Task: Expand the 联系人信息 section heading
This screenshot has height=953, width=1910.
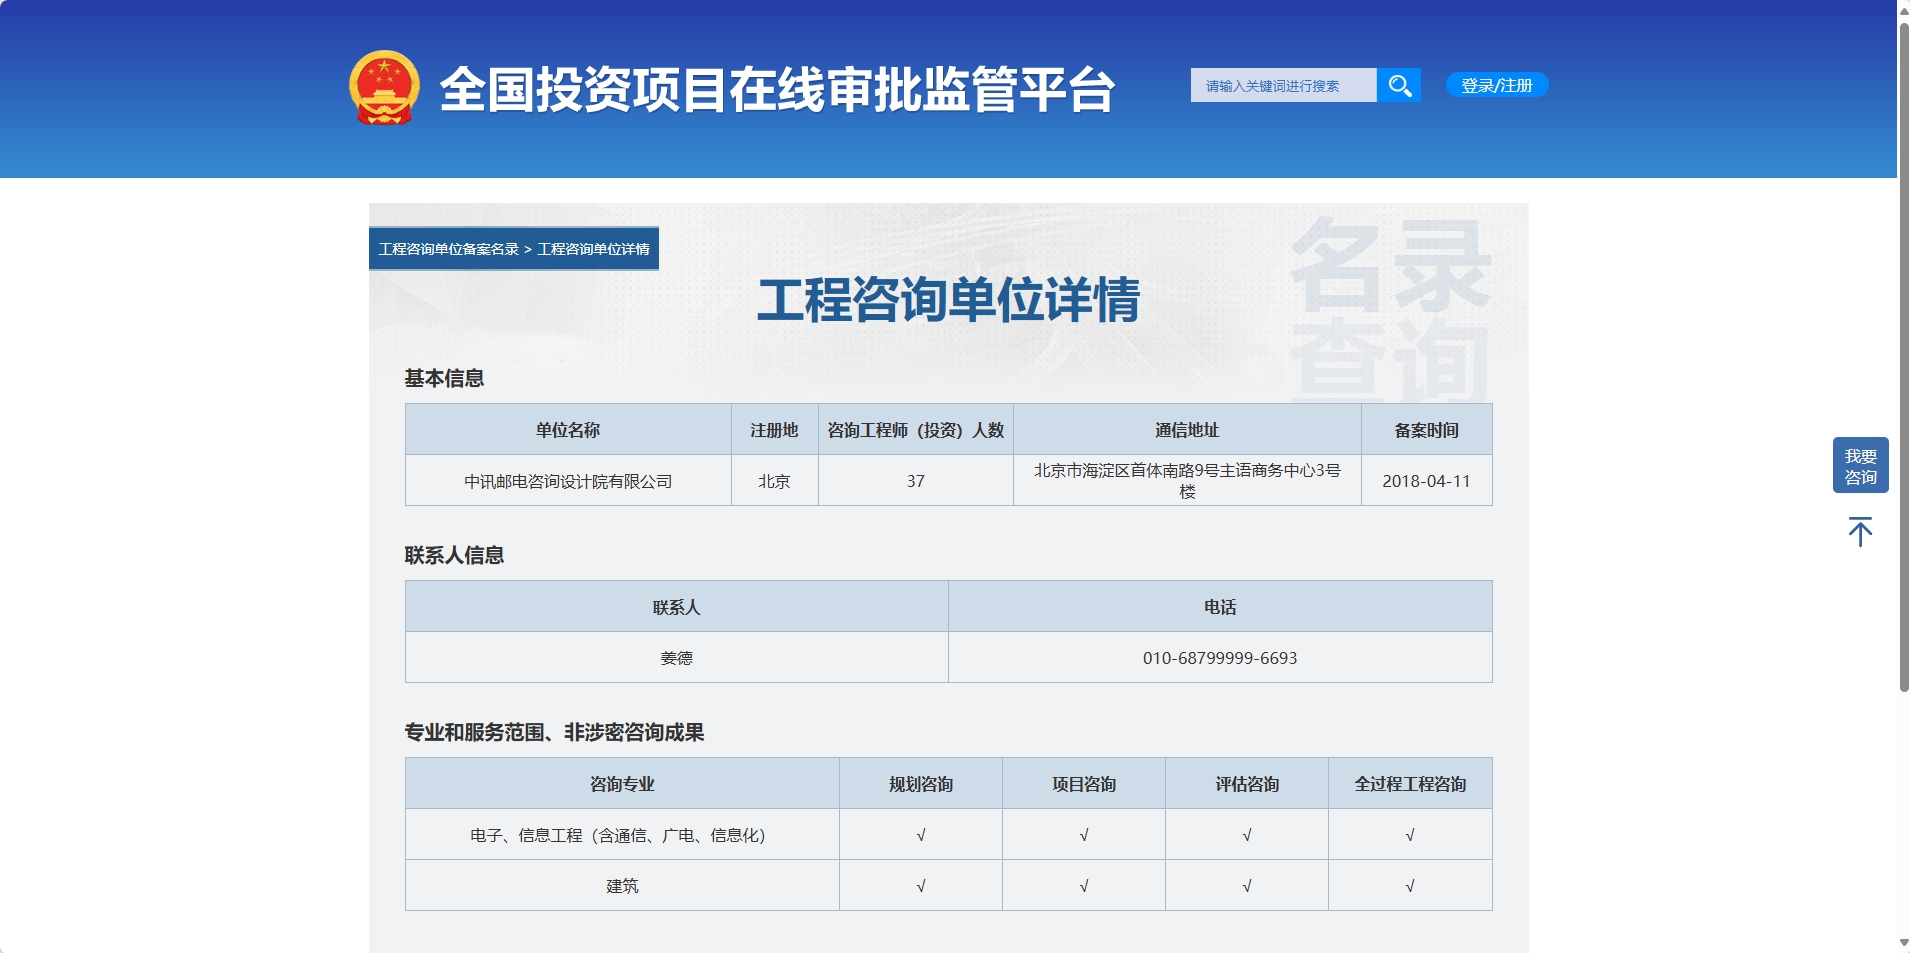Action: [x=455, y=555]
